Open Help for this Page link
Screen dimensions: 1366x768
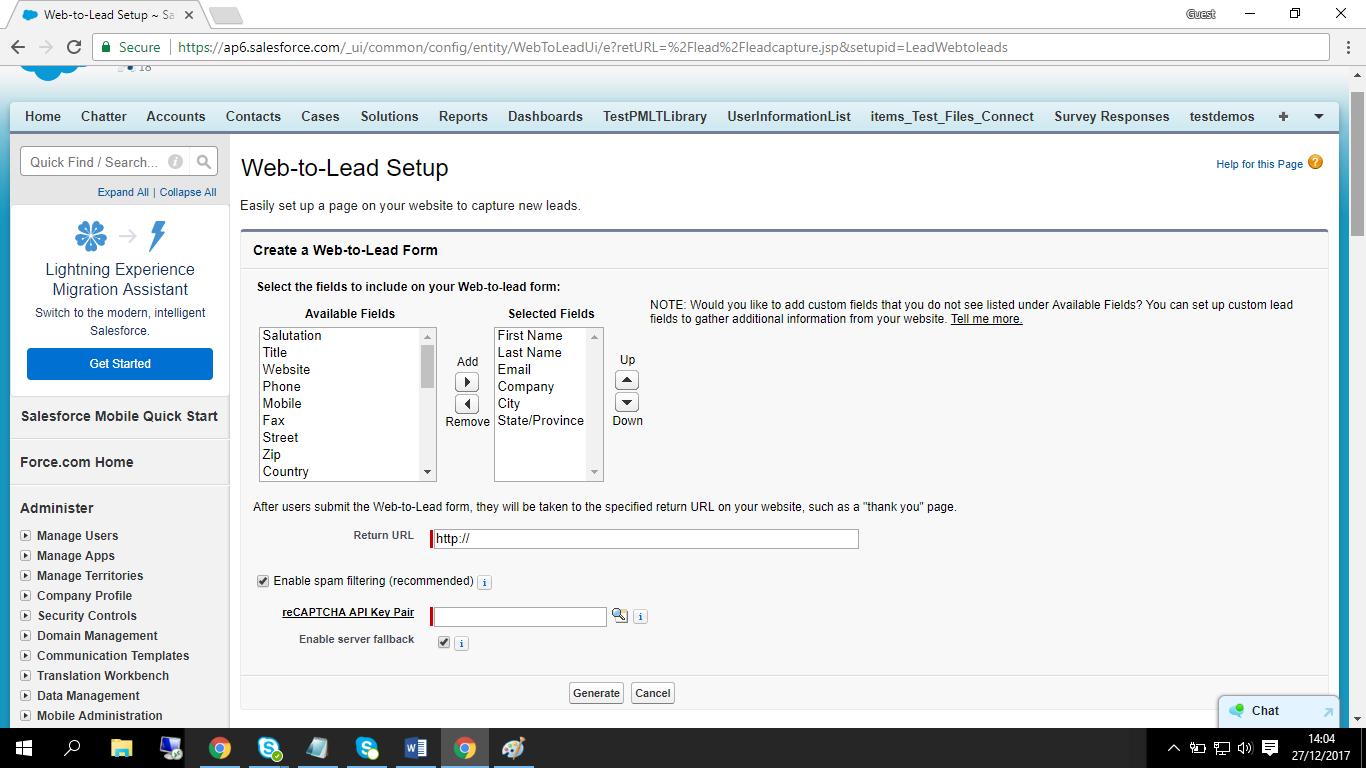point(1259,164)
